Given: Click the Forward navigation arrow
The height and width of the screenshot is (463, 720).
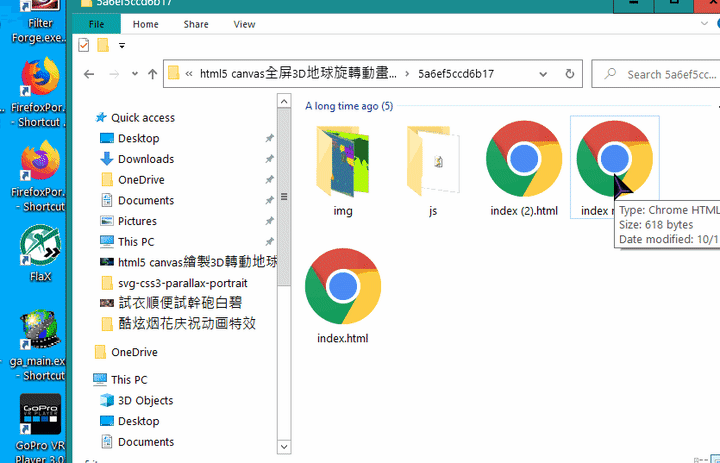Looking at the screenshot, I should 114,74.
